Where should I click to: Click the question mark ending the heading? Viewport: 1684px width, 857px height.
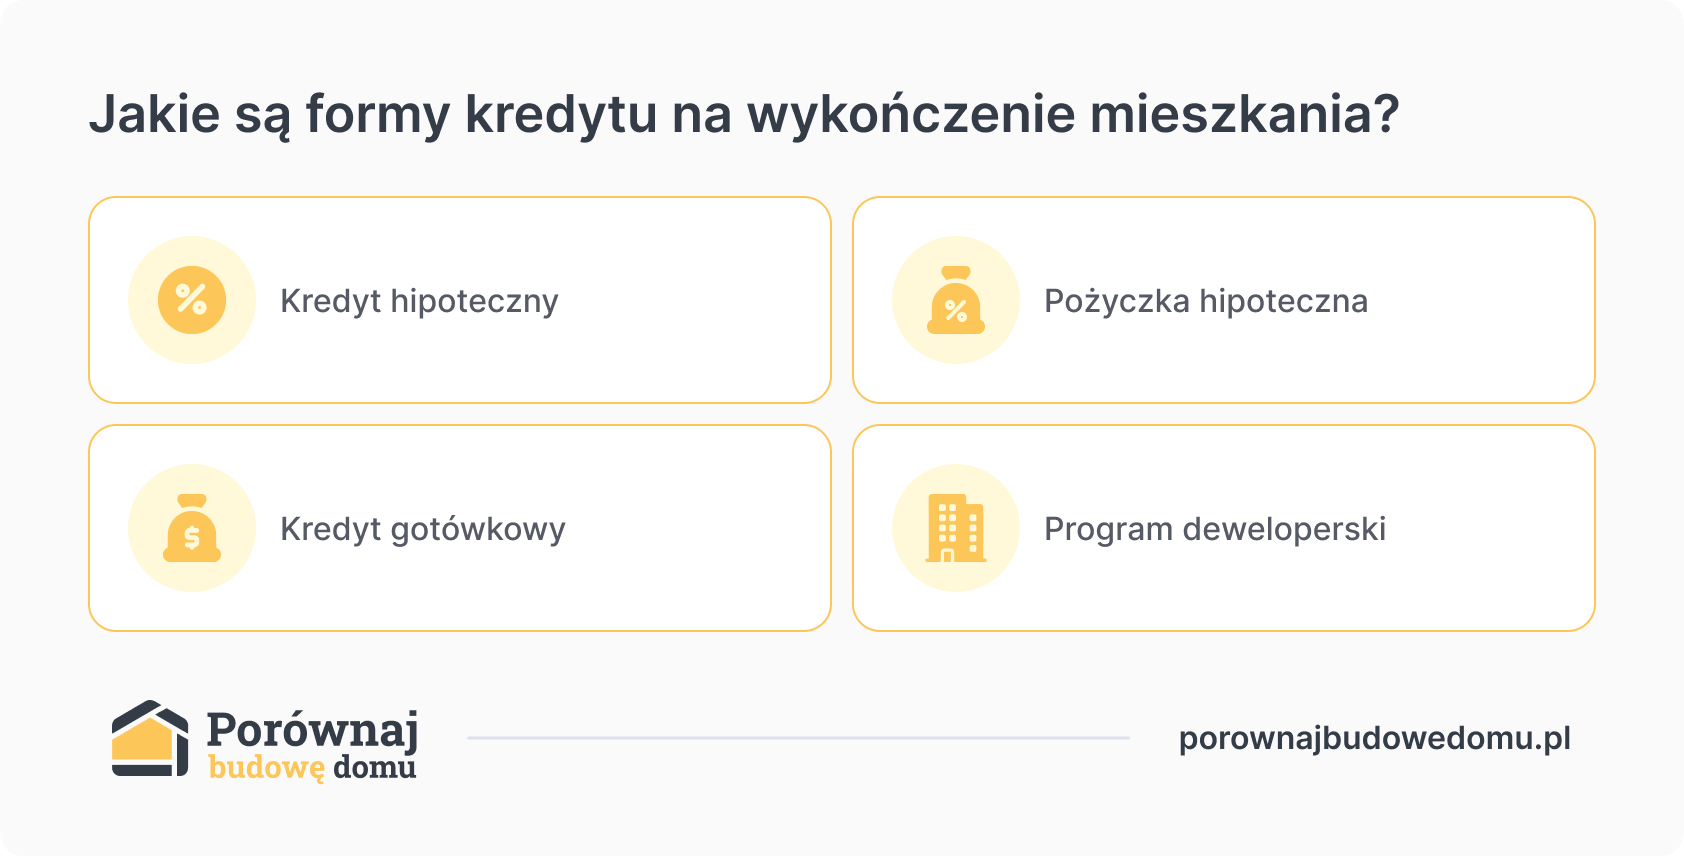1387,114
